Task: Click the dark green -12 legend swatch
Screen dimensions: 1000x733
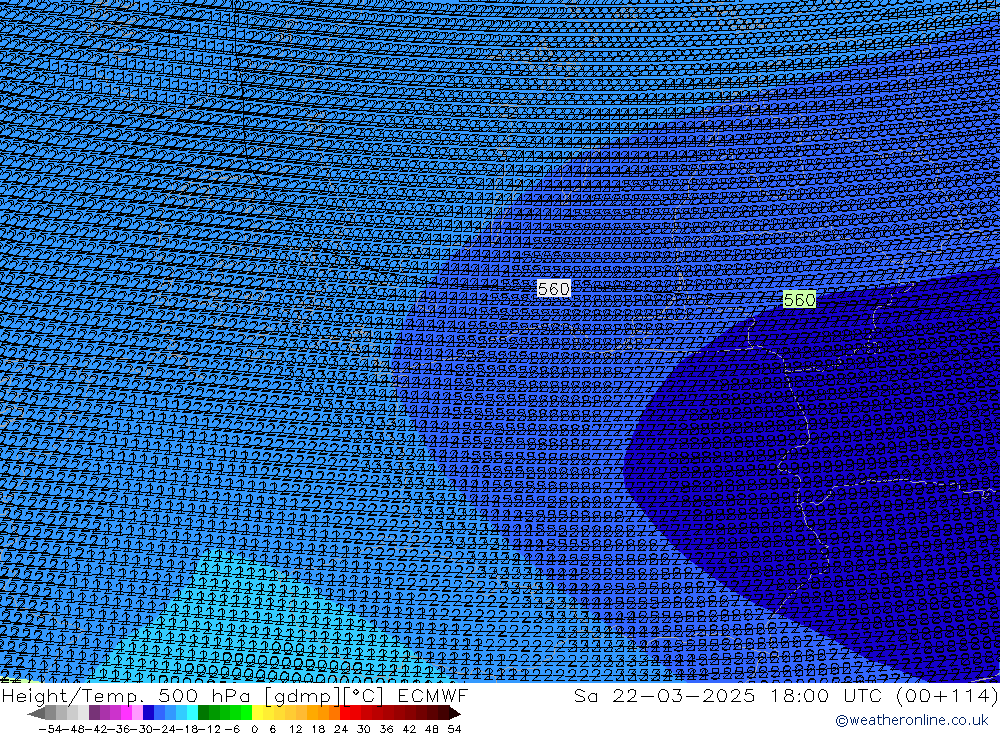Action: tap(203, 712)
